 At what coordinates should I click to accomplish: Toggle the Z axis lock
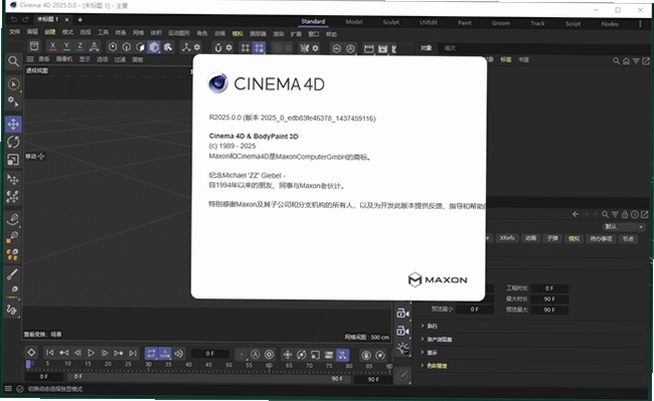80,47
